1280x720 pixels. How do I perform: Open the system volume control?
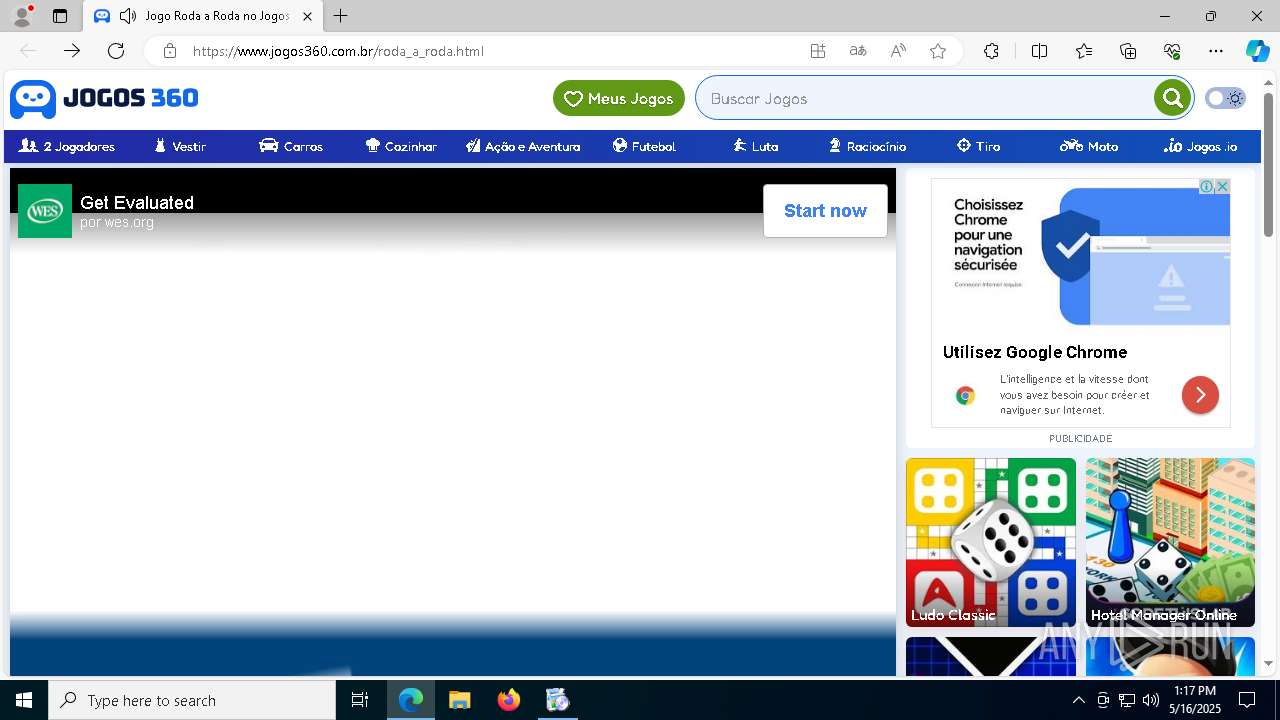tap(1151, 700)
